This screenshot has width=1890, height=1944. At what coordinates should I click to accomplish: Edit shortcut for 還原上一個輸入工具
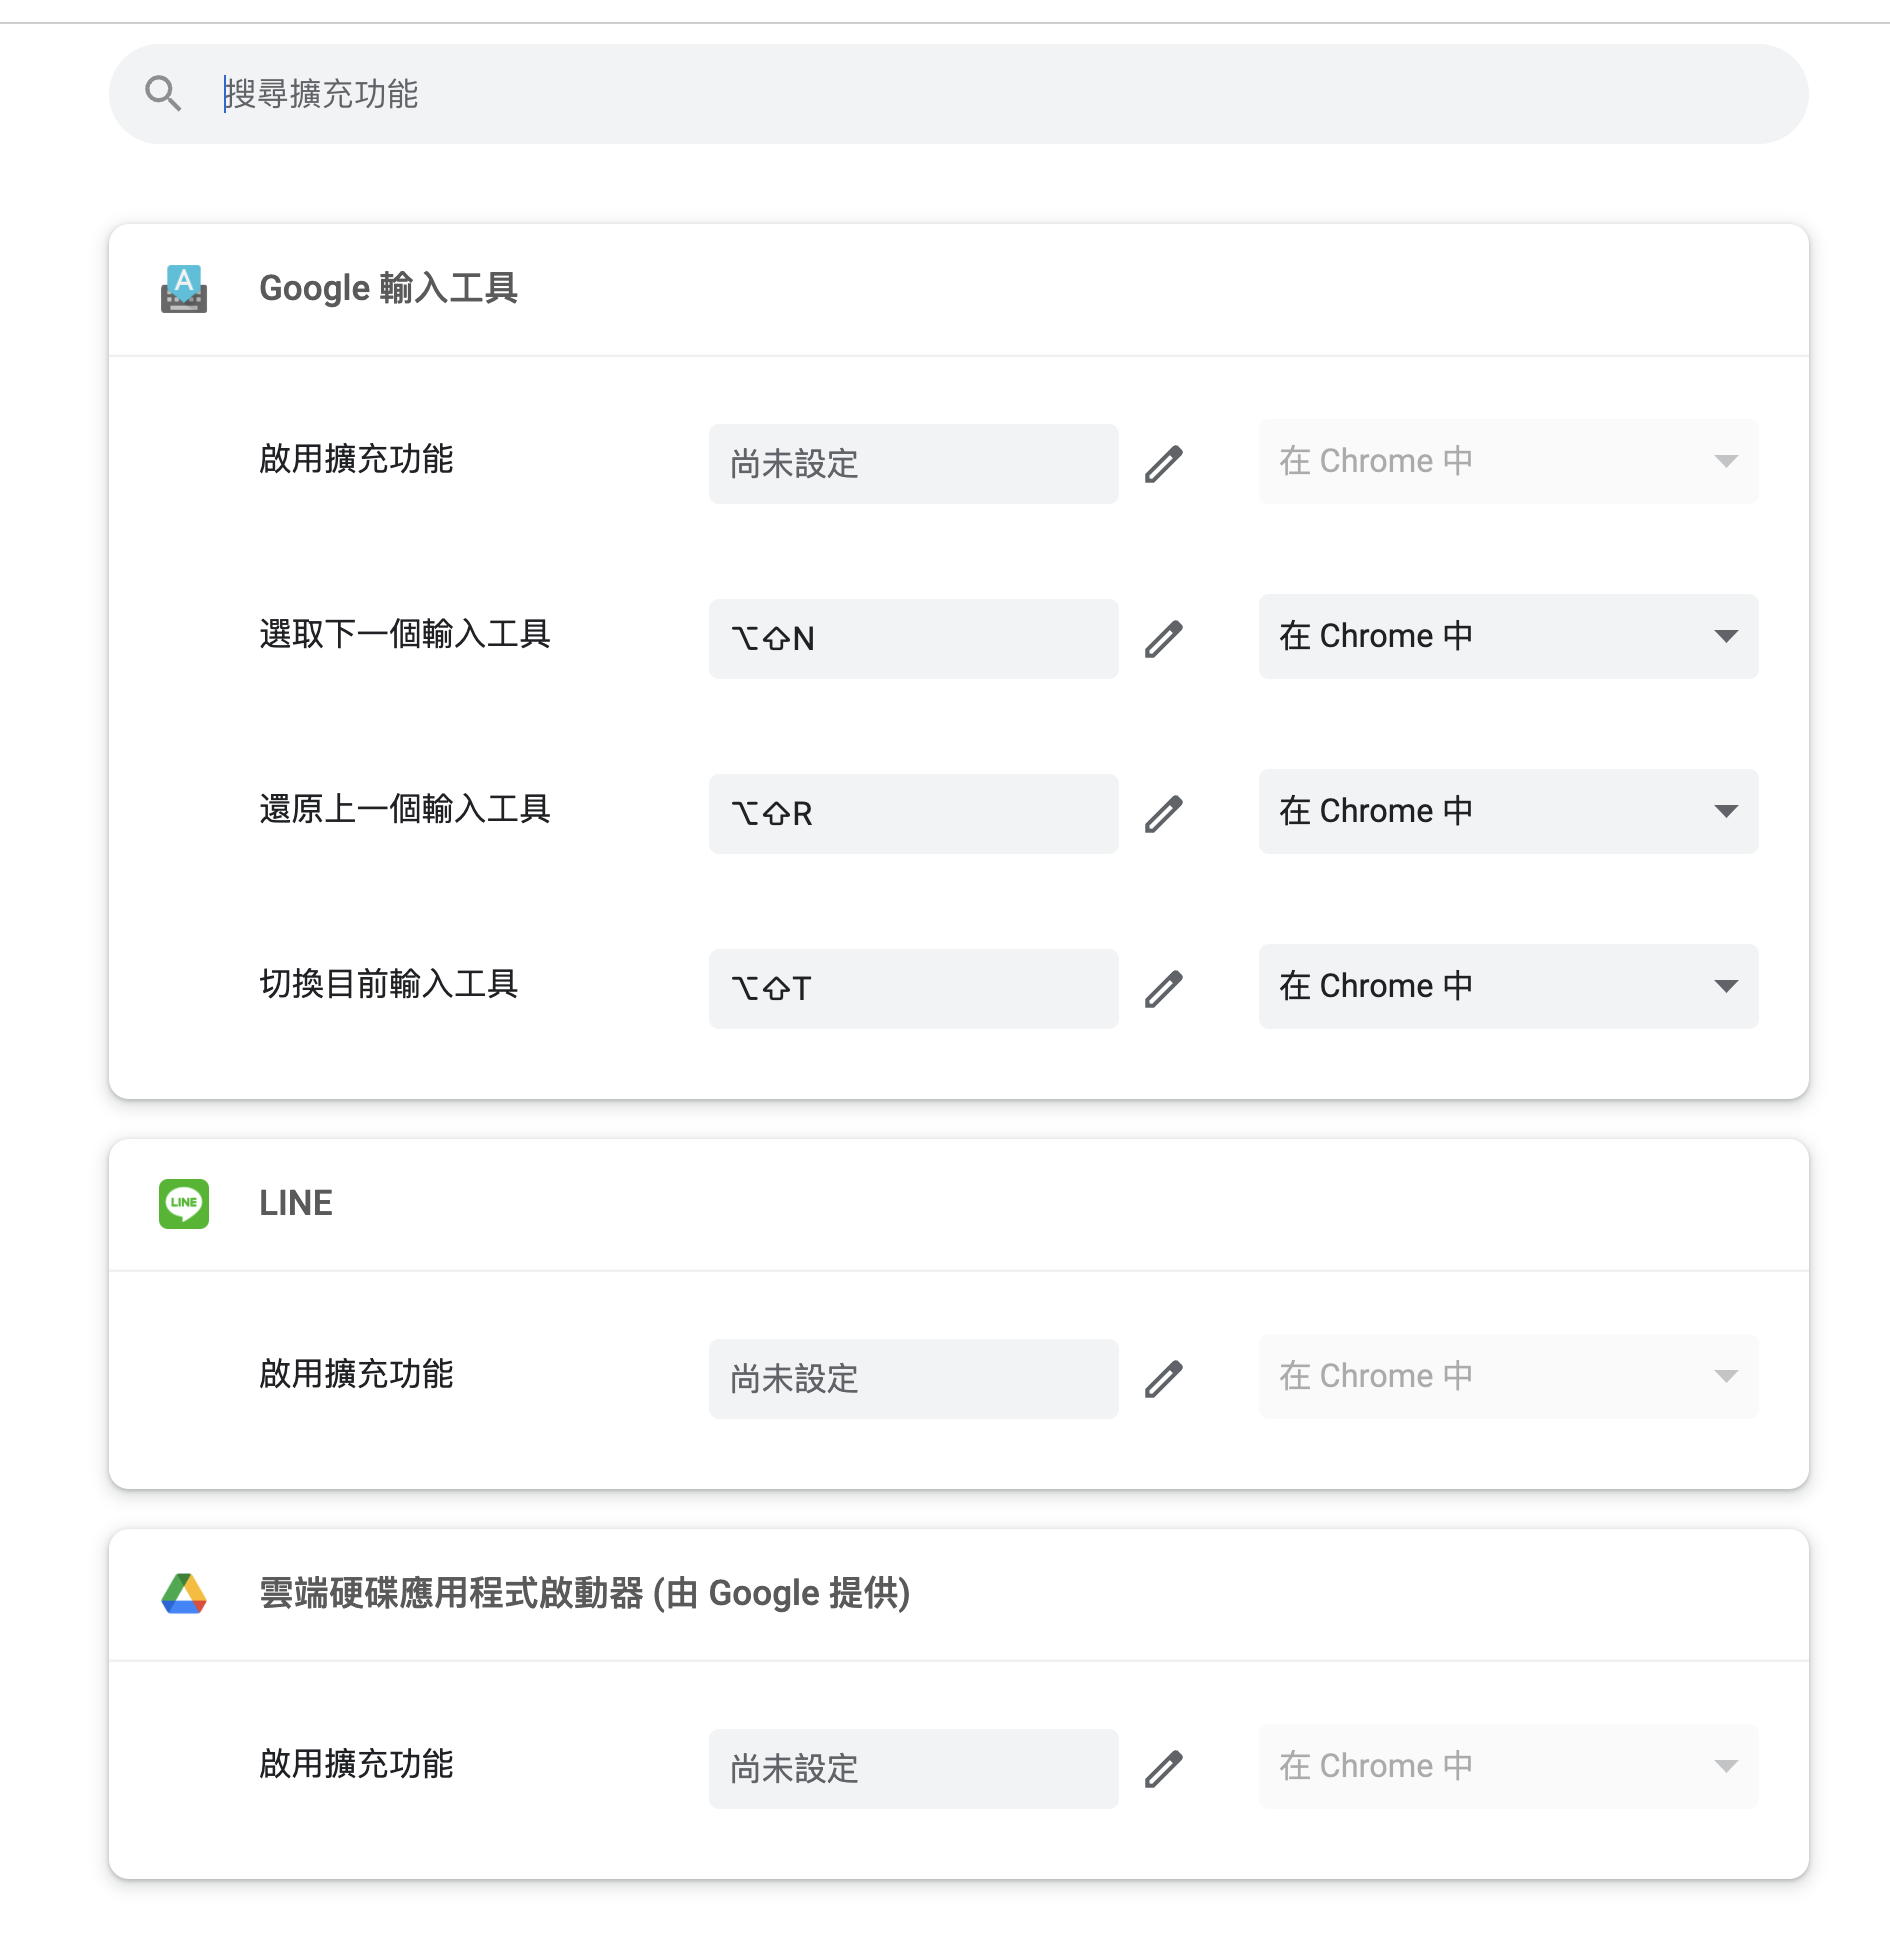point(1164,813)
